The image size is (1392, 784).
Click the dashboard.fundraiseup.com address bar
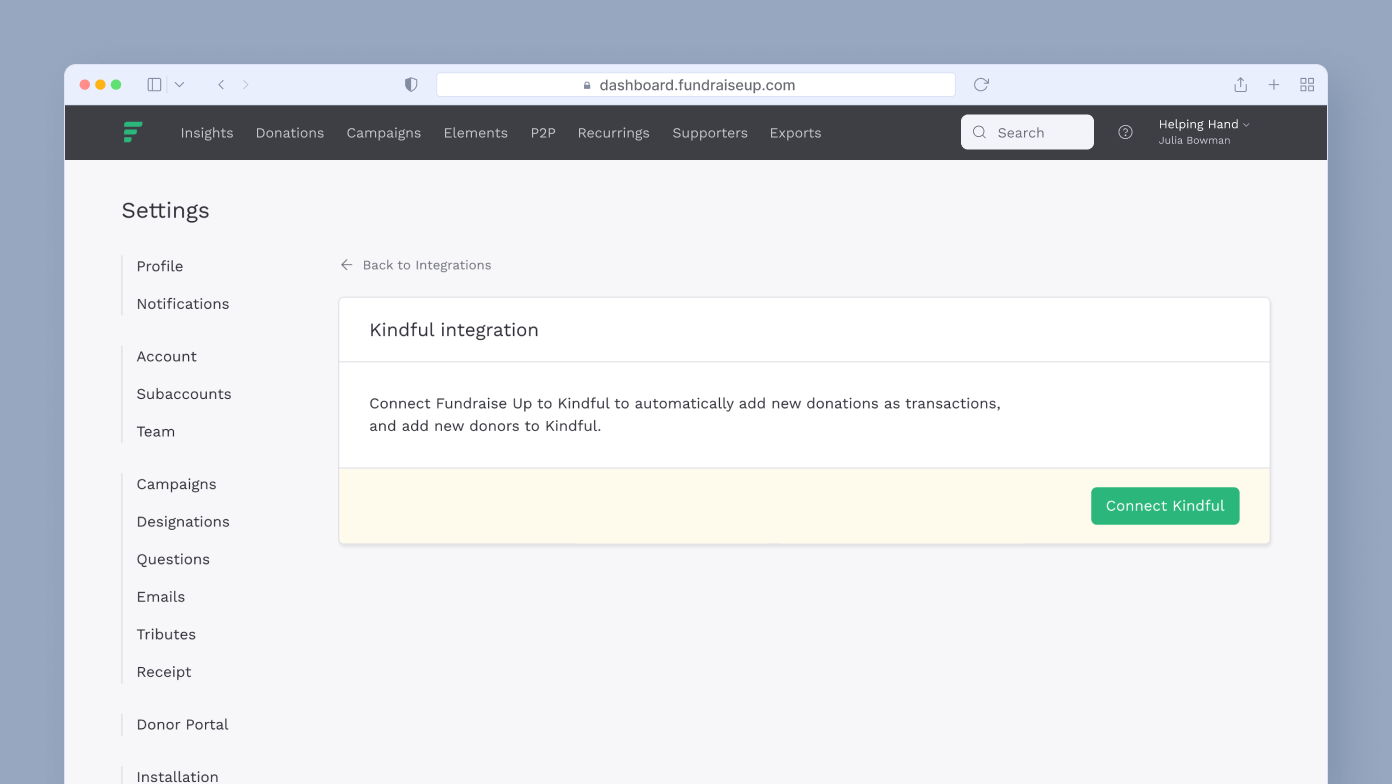[x=696, y=85]
